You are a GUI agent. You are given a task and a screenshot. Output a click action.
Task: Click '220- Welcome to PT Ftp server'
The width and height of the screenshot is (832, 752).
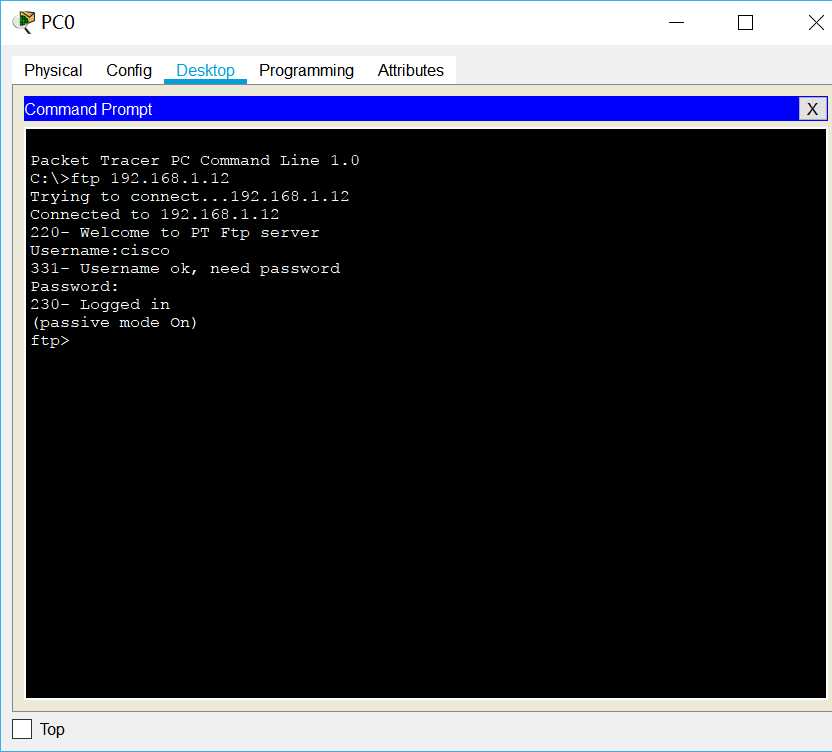(x=175, y=232)
